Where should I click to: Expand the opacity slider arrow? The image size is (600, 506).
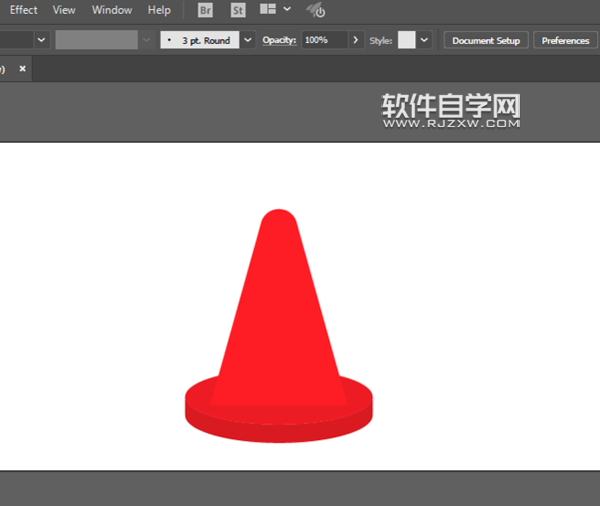[x=355, y=40]
